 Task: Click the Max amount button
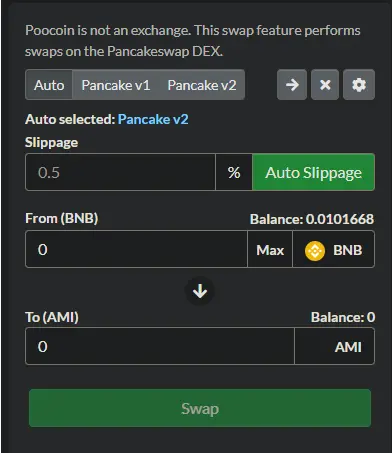270,250
